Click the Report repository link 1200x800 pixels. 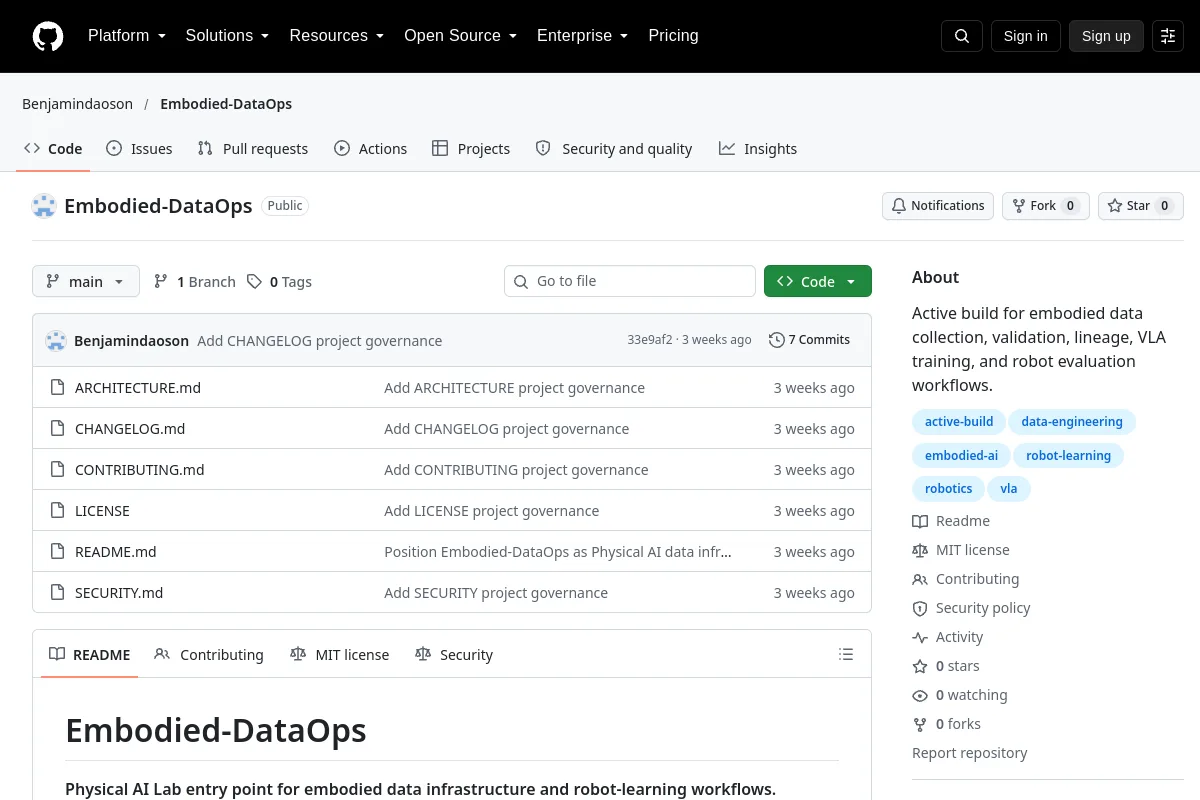tap(970, 753)
